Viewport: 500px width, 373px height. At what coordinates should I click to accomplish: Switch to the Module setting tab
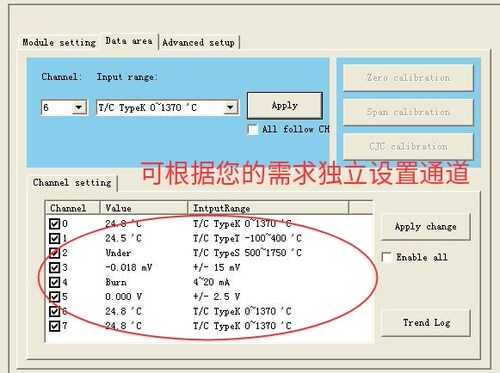coord(59,43)
